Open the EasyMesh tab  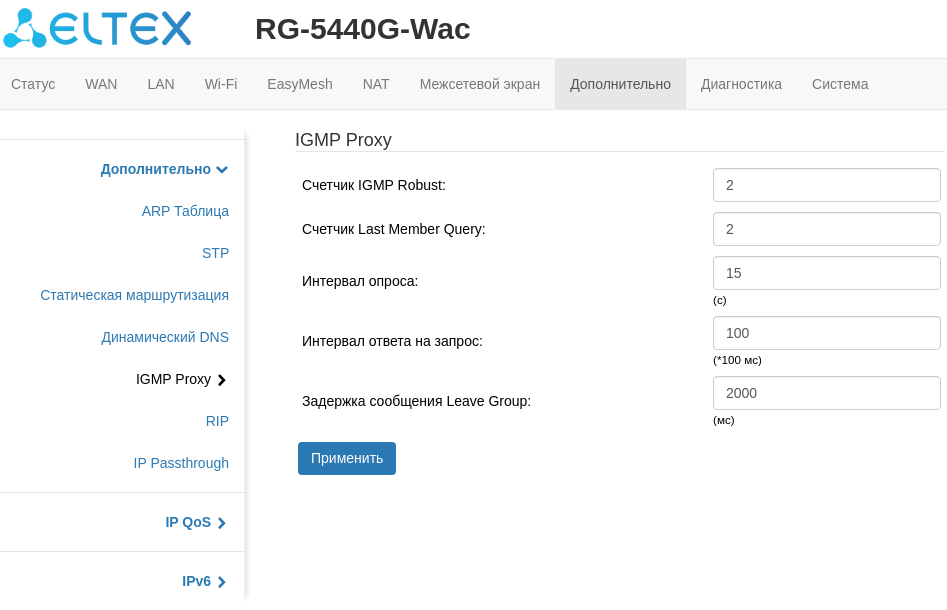coord(300,84)
